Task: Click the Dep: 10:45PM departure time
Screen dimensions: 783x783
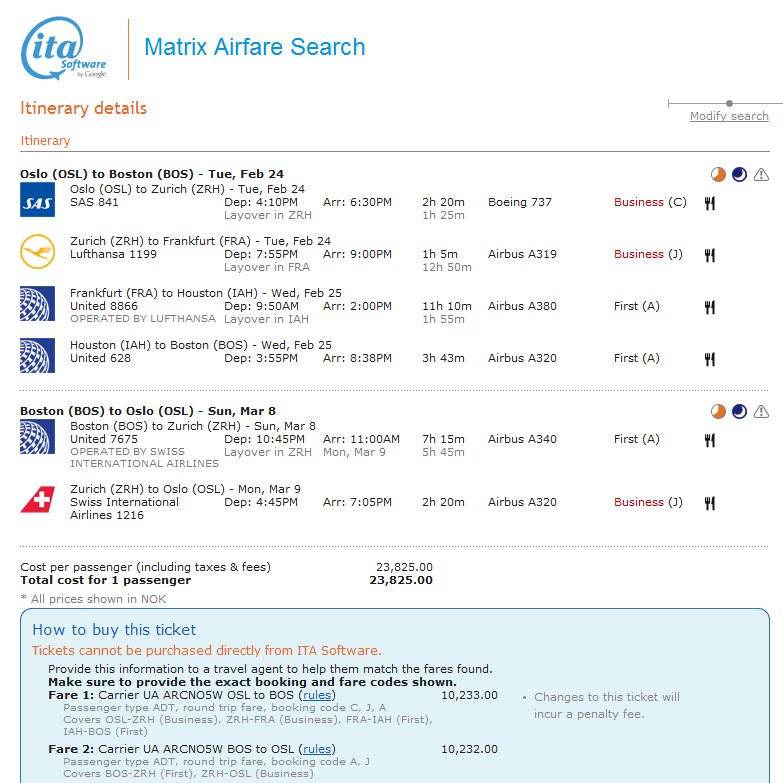Action: pos(264,439)
